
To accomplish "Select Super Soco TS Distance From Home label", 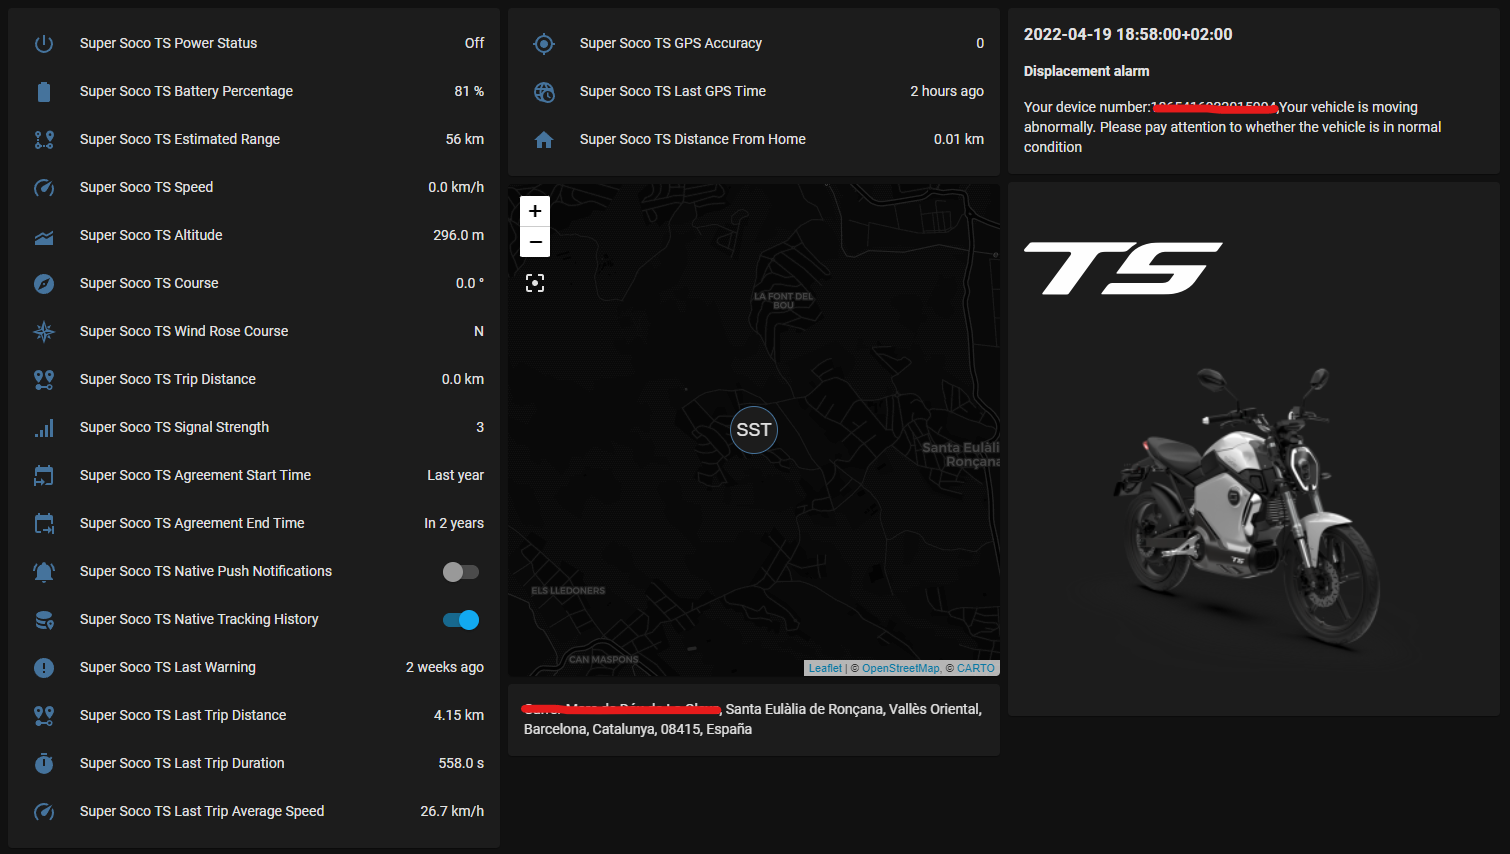I will coord(693,139).
